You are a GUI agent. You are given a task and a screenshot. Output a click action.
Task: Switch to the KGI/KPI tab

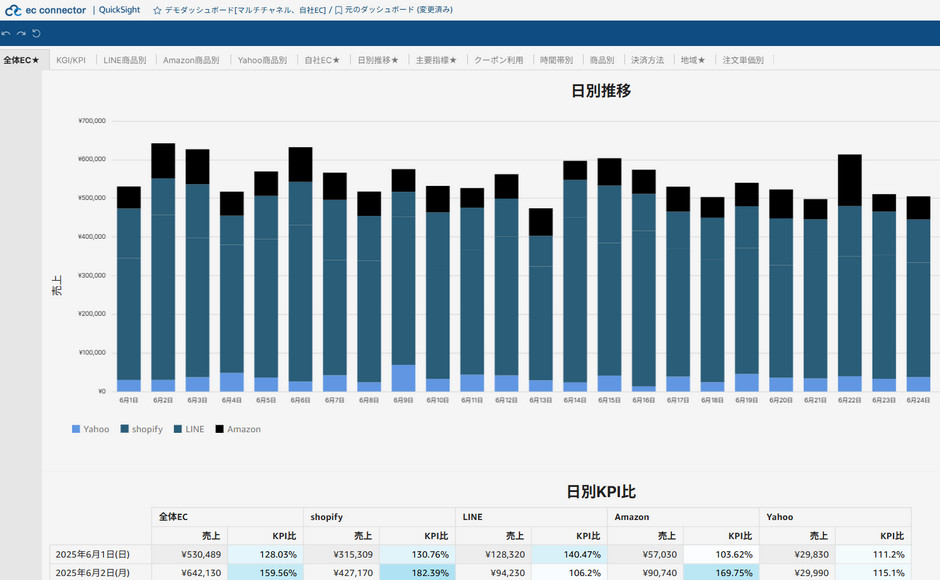(x=71, y=60)
